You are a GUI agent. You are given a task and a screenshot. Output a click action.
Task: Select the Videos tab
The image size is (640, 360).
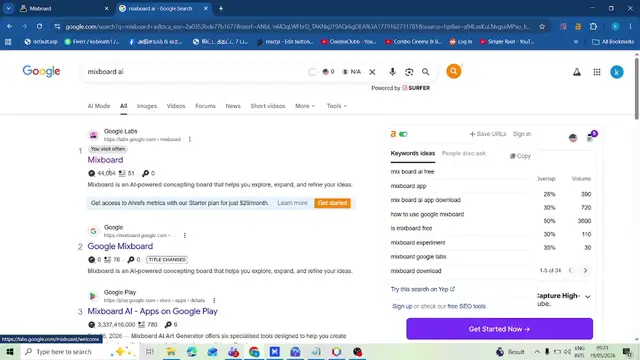coord(176,106)
